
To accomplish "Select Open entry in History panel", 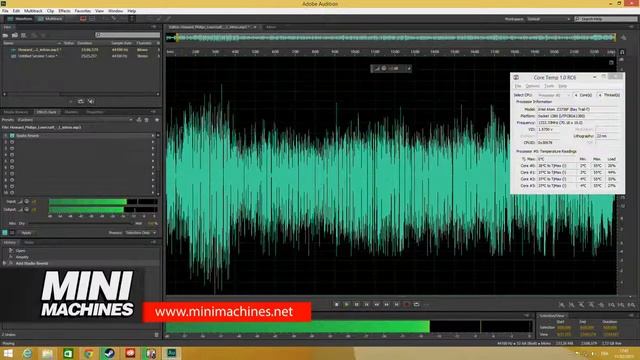I will click(x=20, y=251).
